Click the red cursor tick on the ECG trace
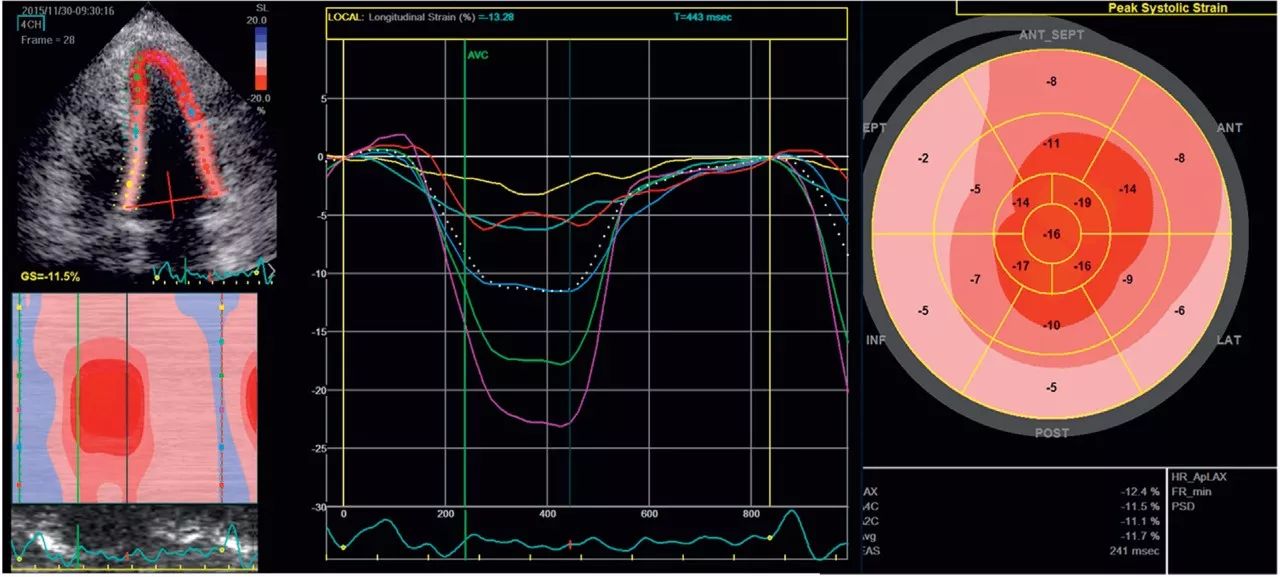The image size is (1280, 577). click(x=570, y=544)
